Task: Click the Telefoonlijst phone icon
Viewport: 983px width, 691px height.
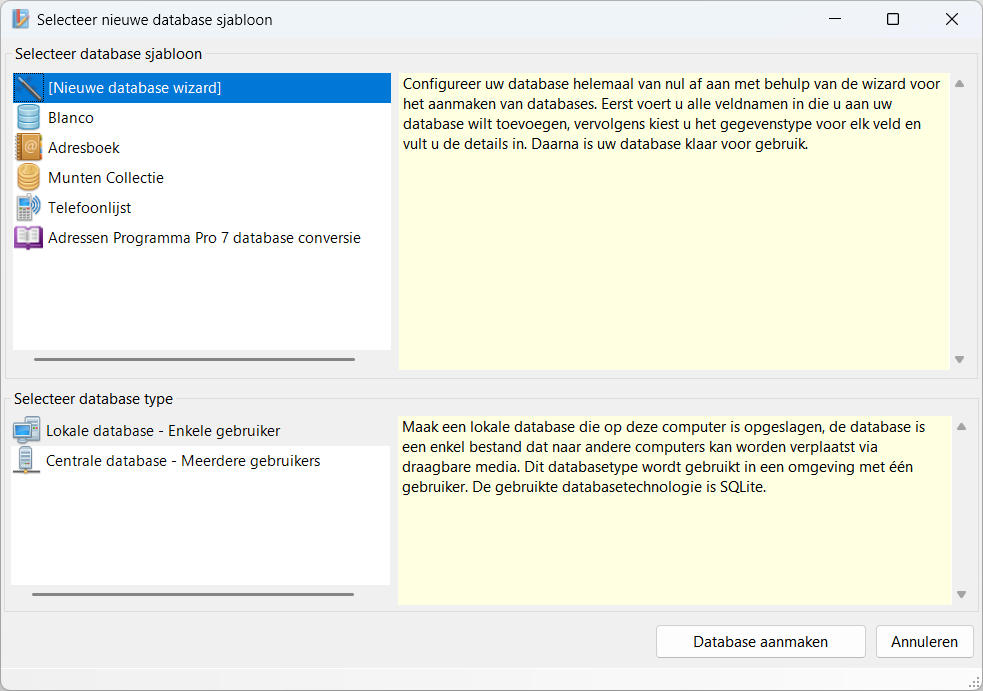Action: [29, 208]
